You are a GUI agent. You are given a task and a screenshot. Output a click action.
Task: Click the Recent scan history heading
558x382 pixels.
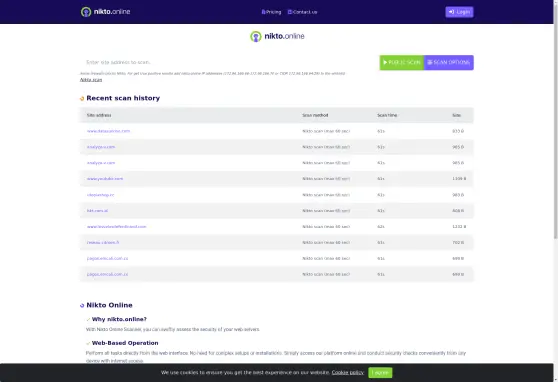123,98
